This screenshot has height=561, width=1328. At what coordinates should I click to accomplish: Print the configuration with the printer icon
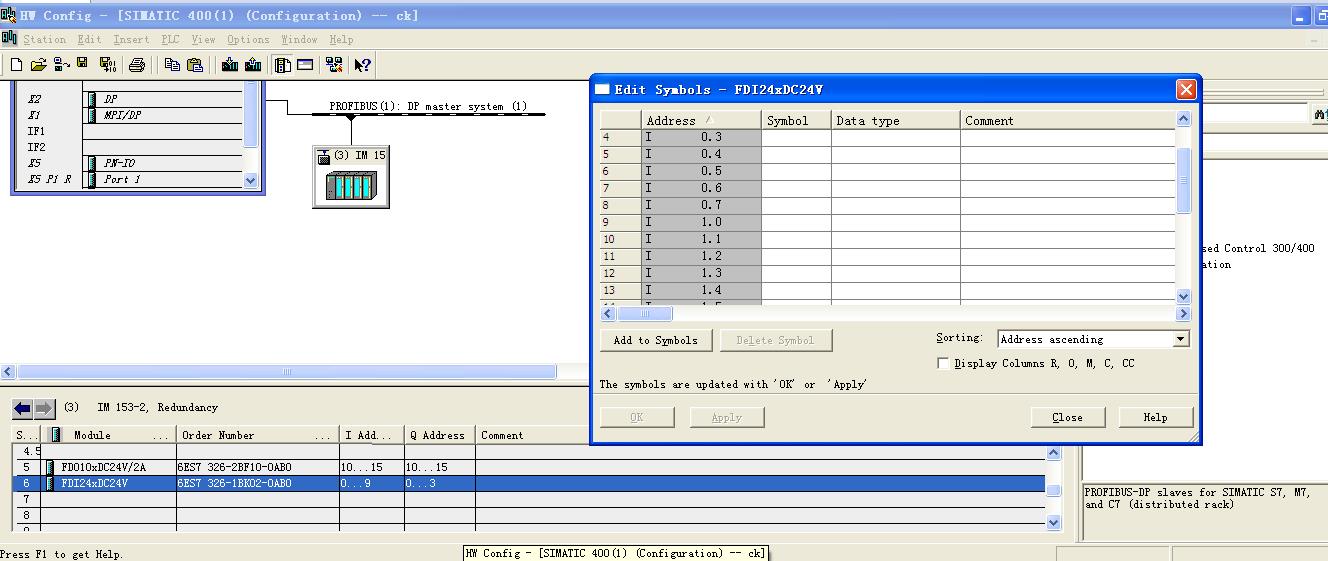tap(137, 65)
